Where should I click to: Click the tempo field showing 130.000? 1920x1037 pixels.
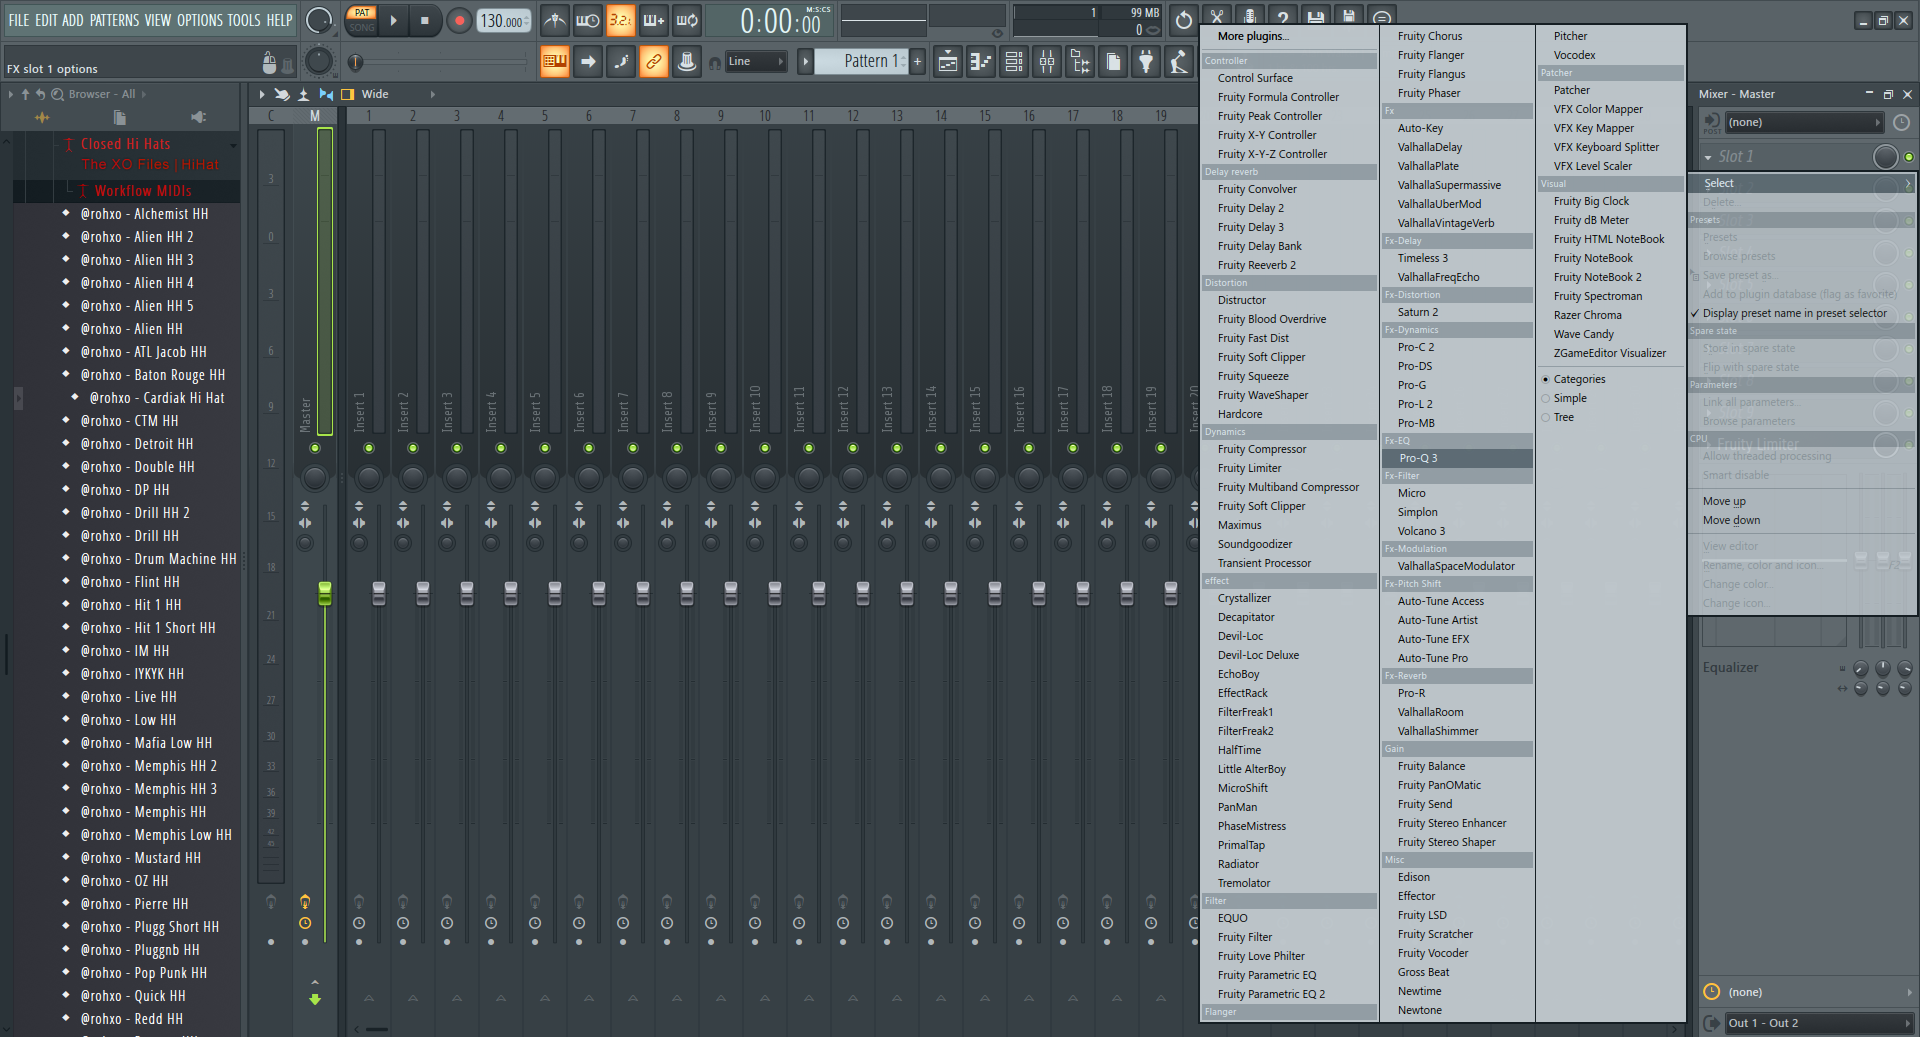tap(503, 21)
